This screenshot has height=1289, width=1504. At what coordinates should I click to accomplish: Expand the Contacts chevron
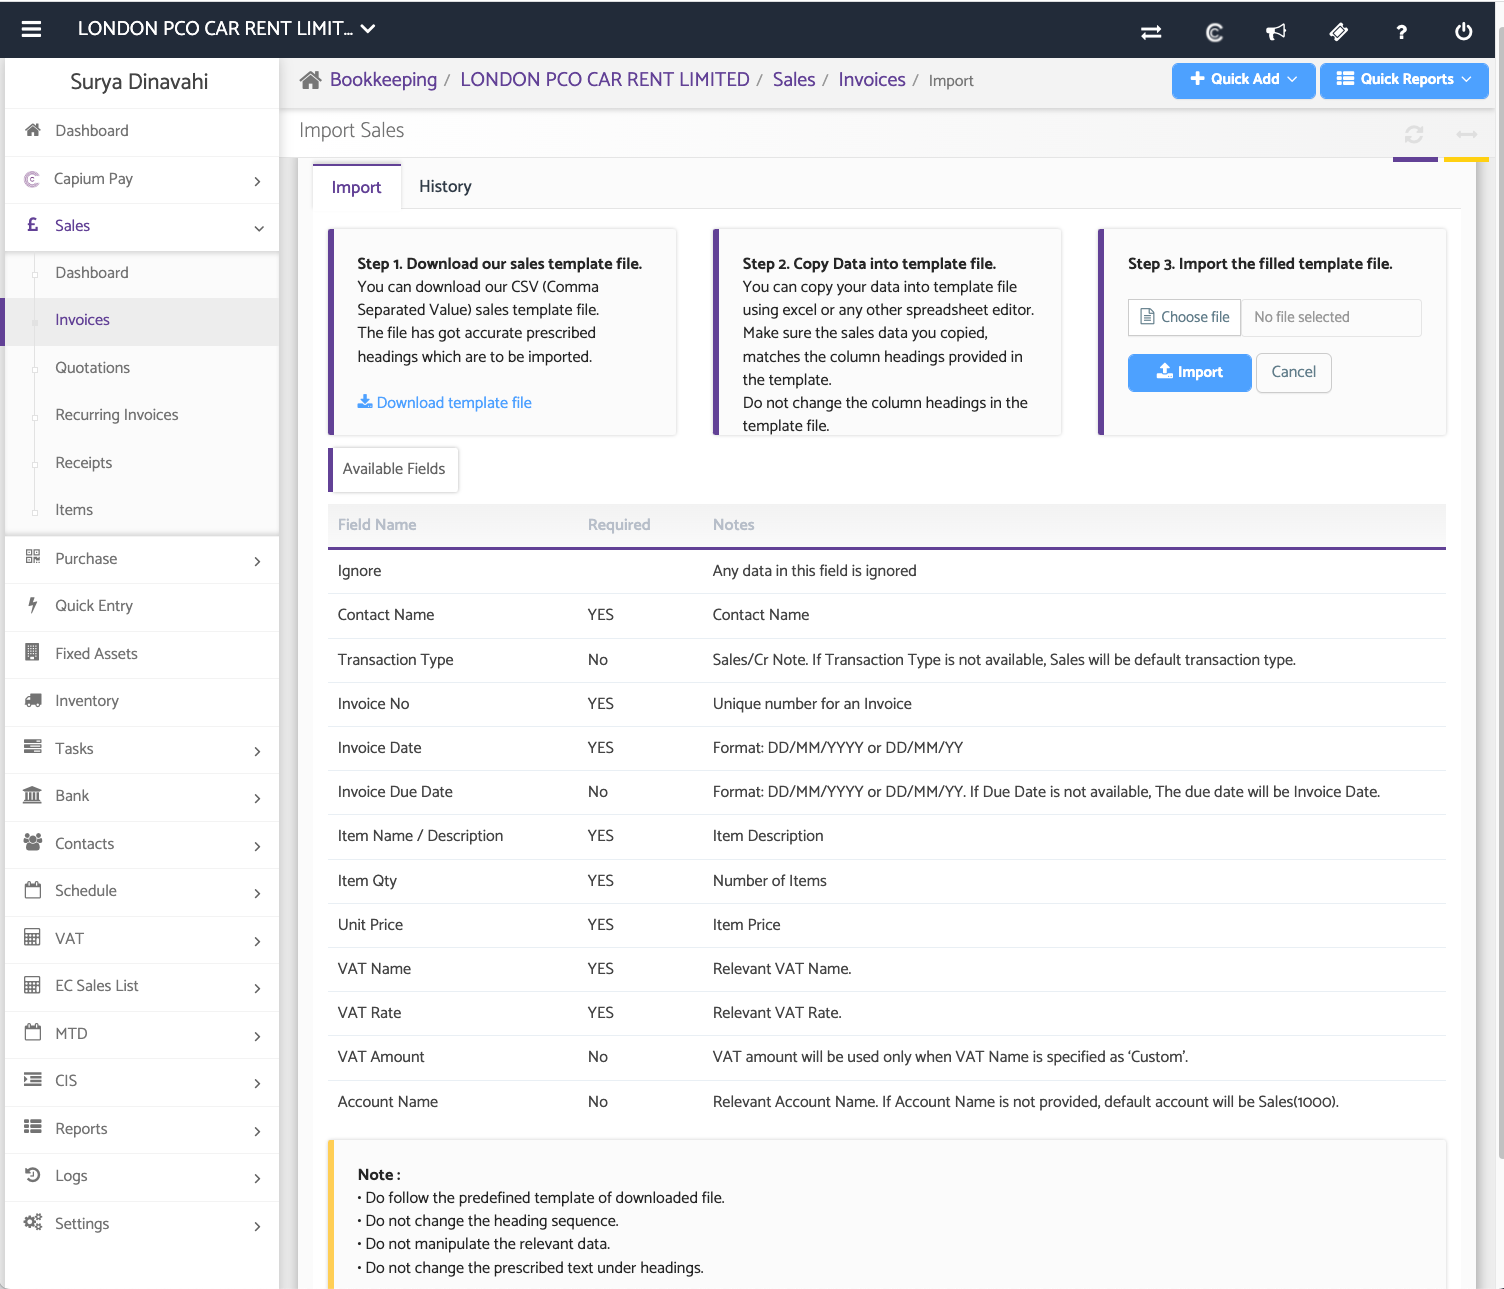click(x=257, y=846)
